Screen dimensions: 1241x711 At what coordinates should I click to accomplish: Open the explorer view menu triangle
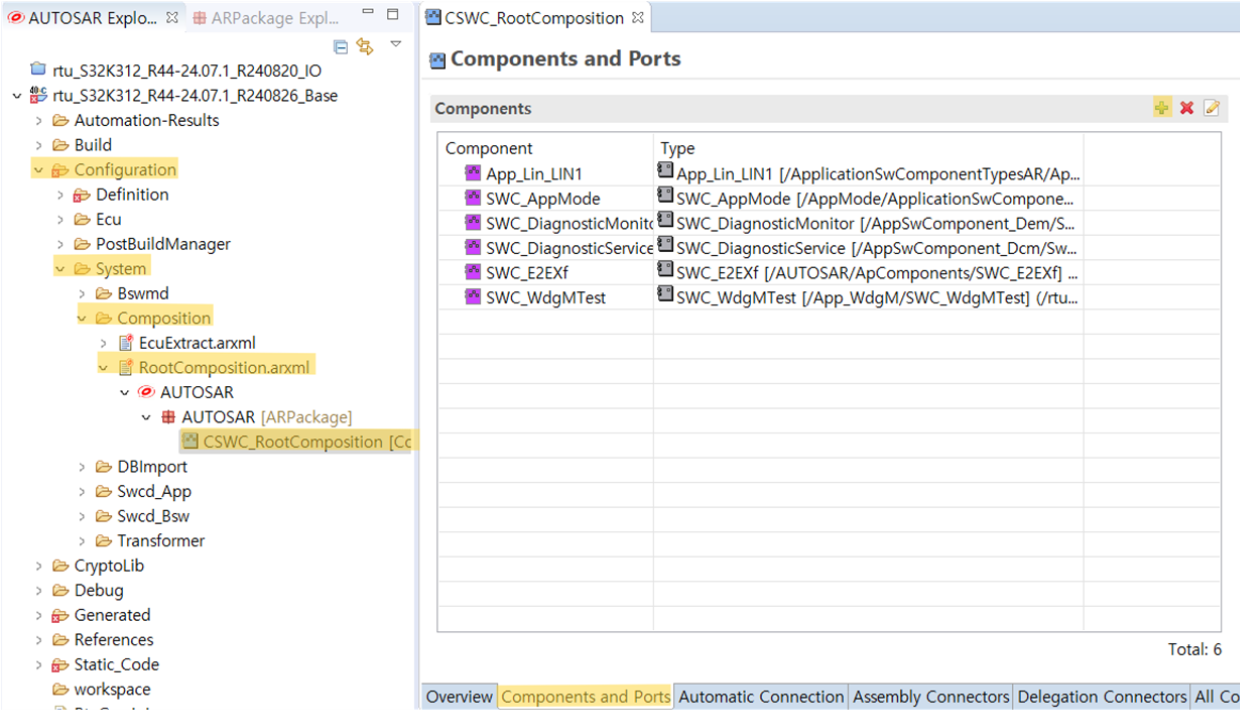(396, 44)
